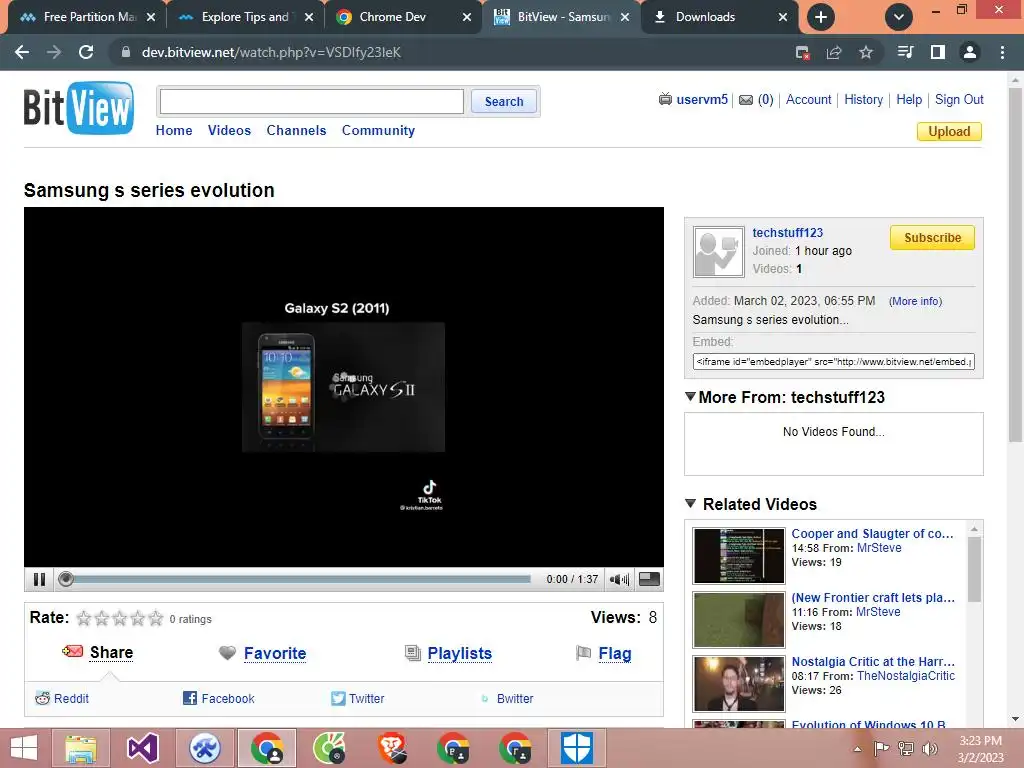The width and height of the screenshot is (1024, 768).
Task: Open Brave browser from taskbar
Action: click(x=392, y=748)
